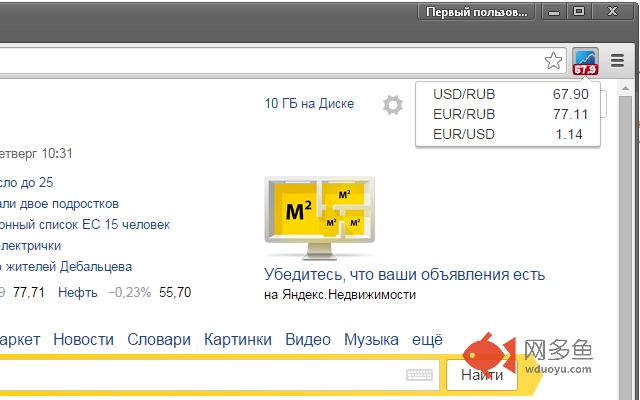Click the EUR/RUB rate row
Image resolution: width=640 pixels, height=400 pixels.
pos(510,114)
